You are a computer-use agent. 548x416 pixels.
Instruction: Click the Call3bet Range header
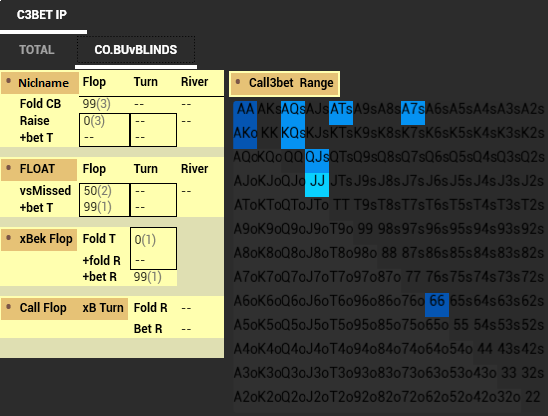pos(284,84)
